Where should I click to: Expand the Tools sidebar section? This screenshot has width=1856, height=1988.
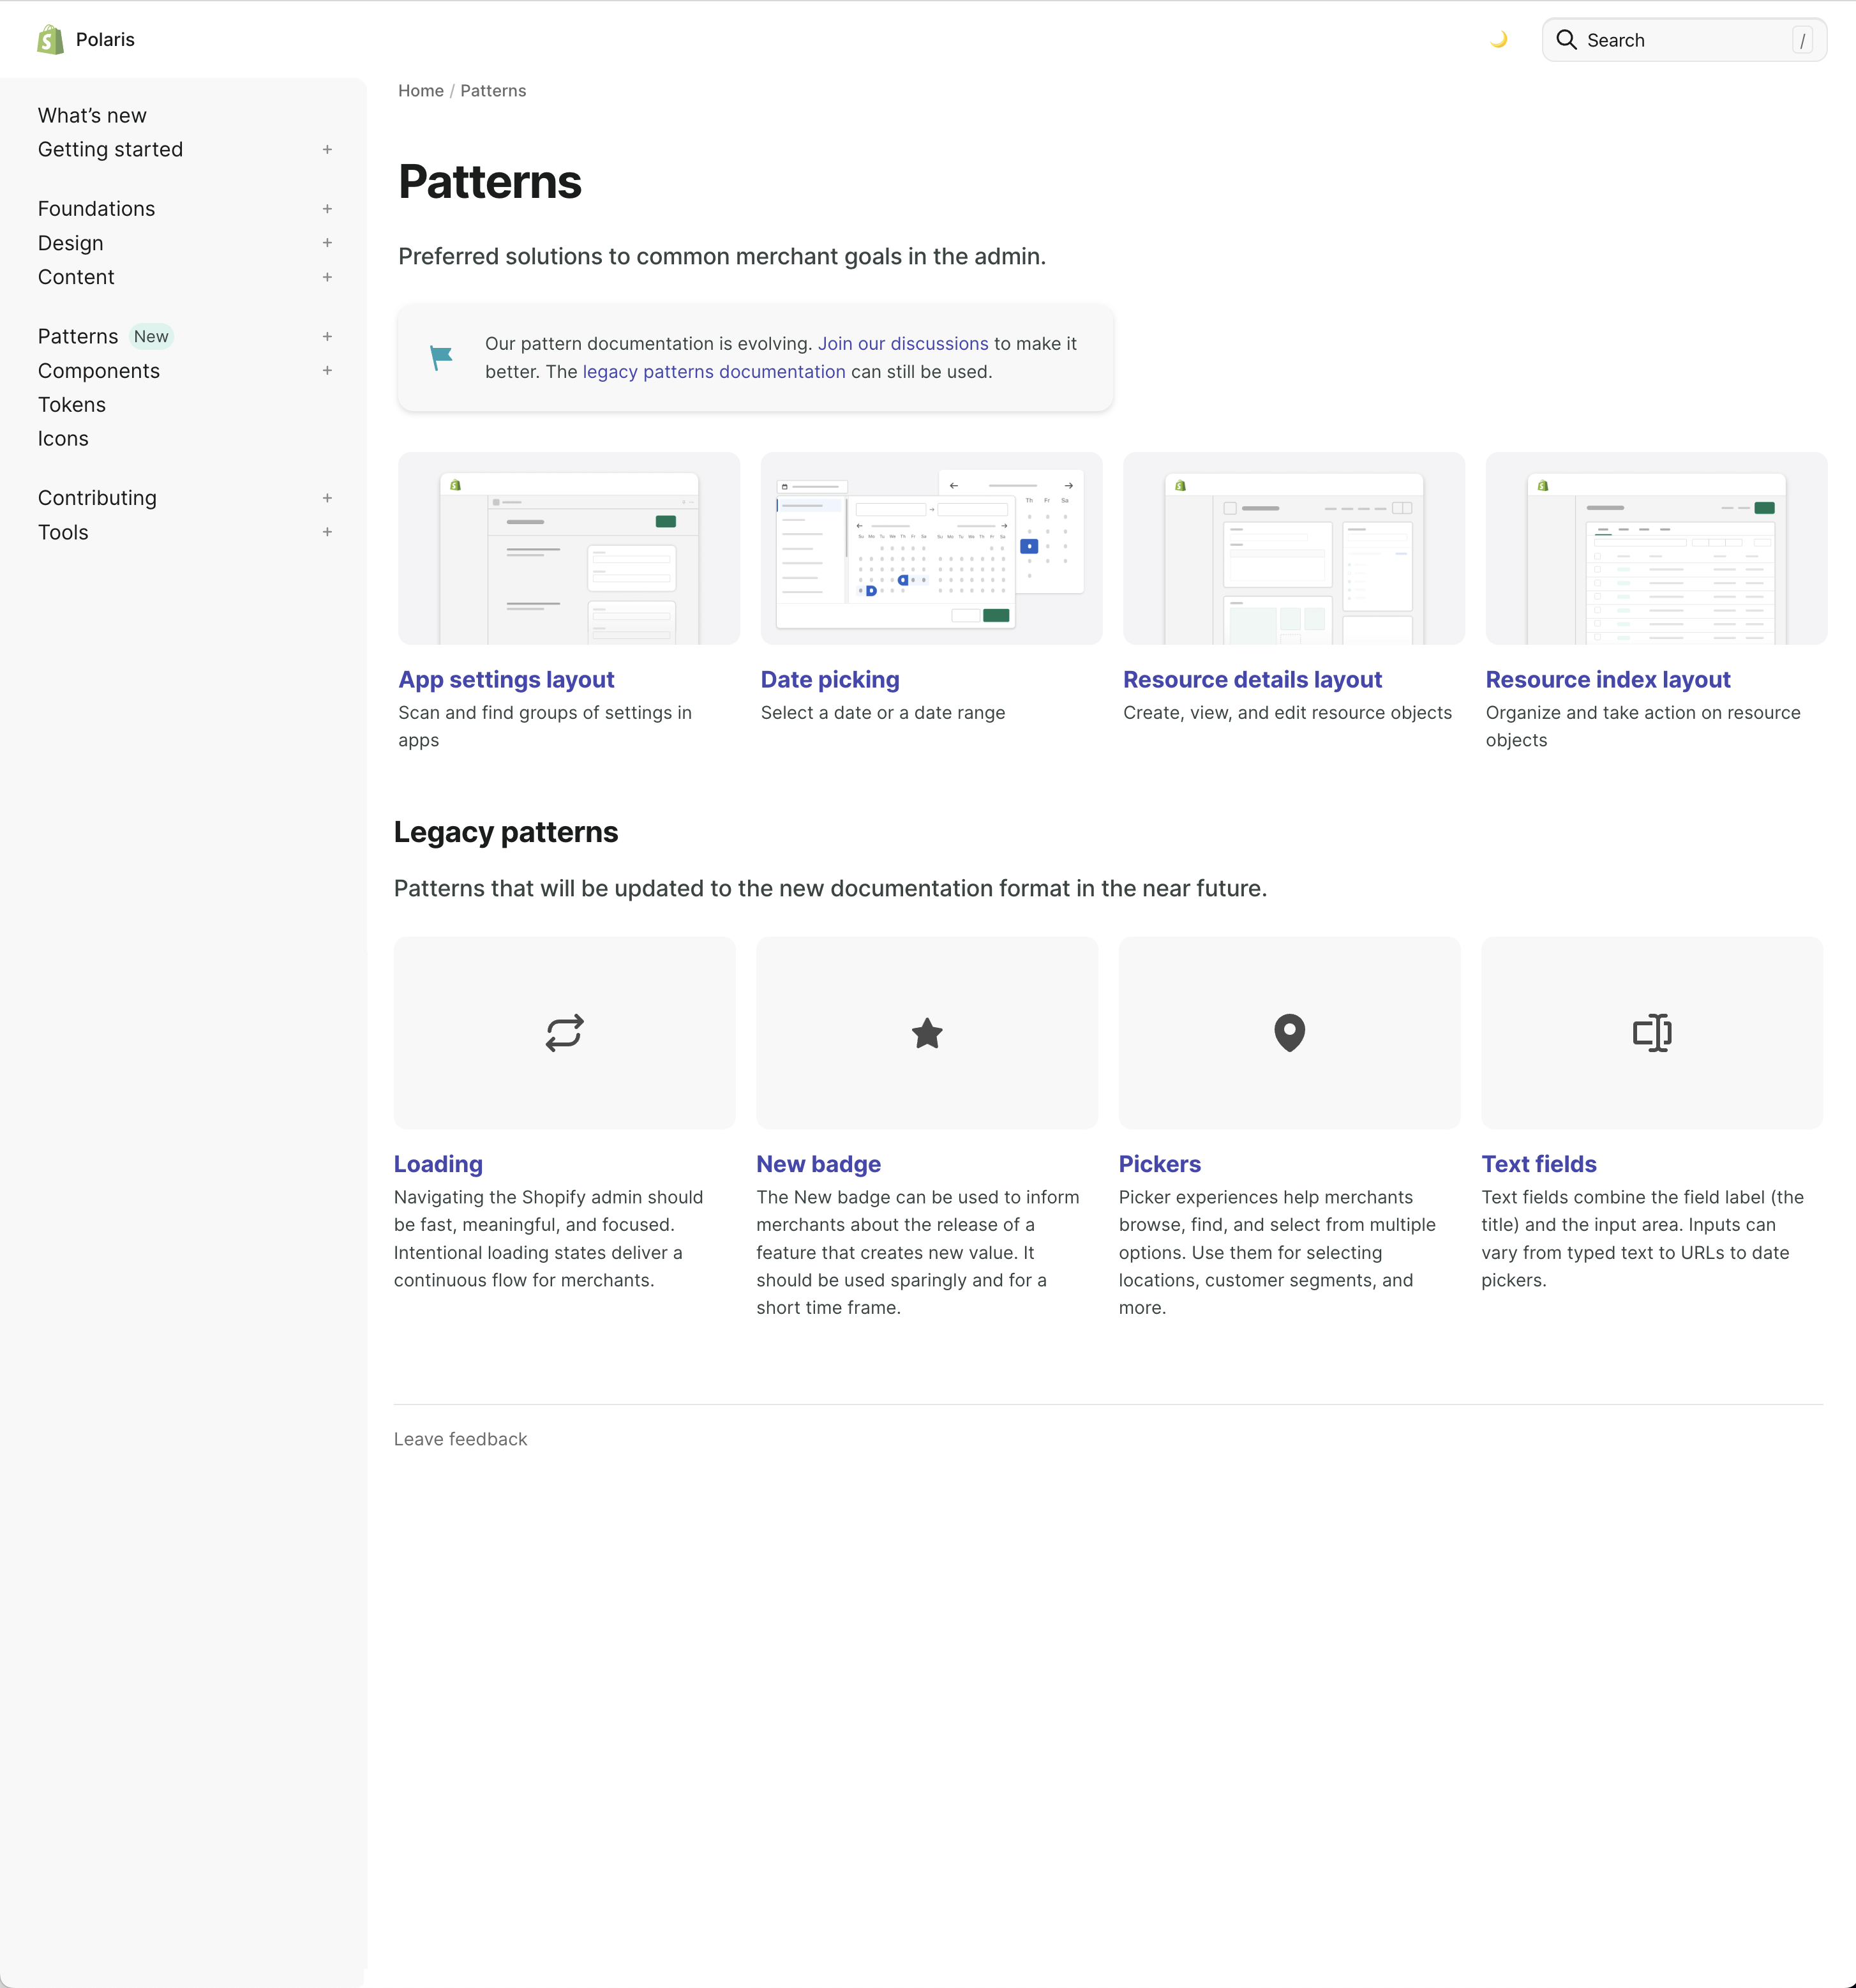[x=327, y=532]
